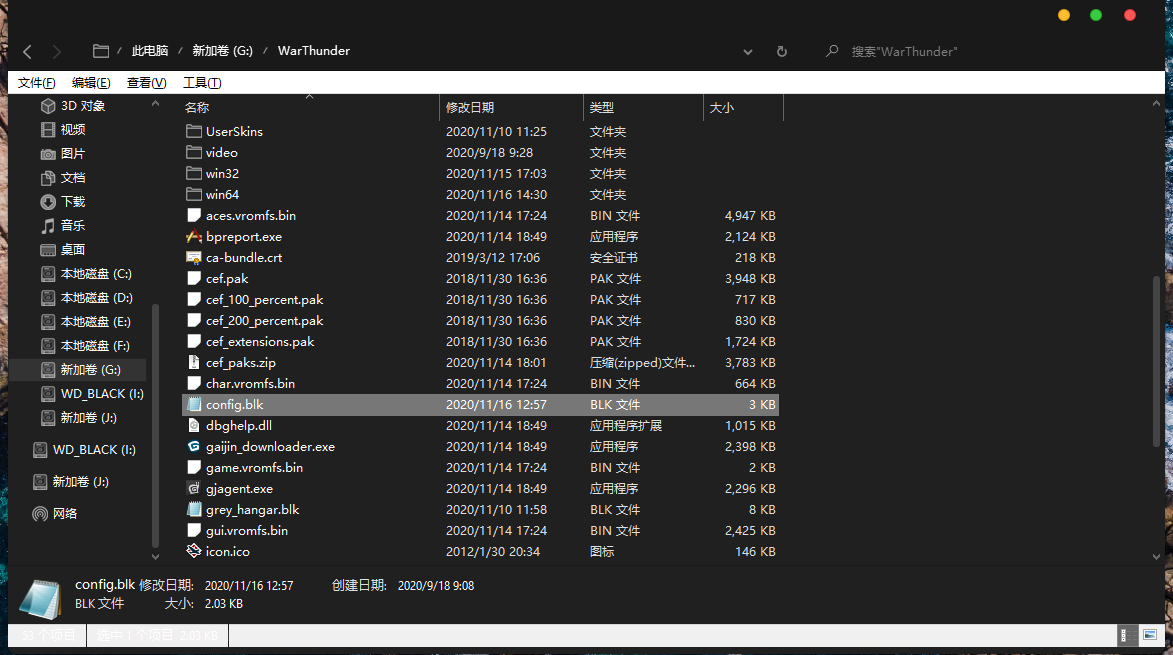1173x655 pixels.
Task: Open the 编辑(E) menu
Action: coord(91,83)
